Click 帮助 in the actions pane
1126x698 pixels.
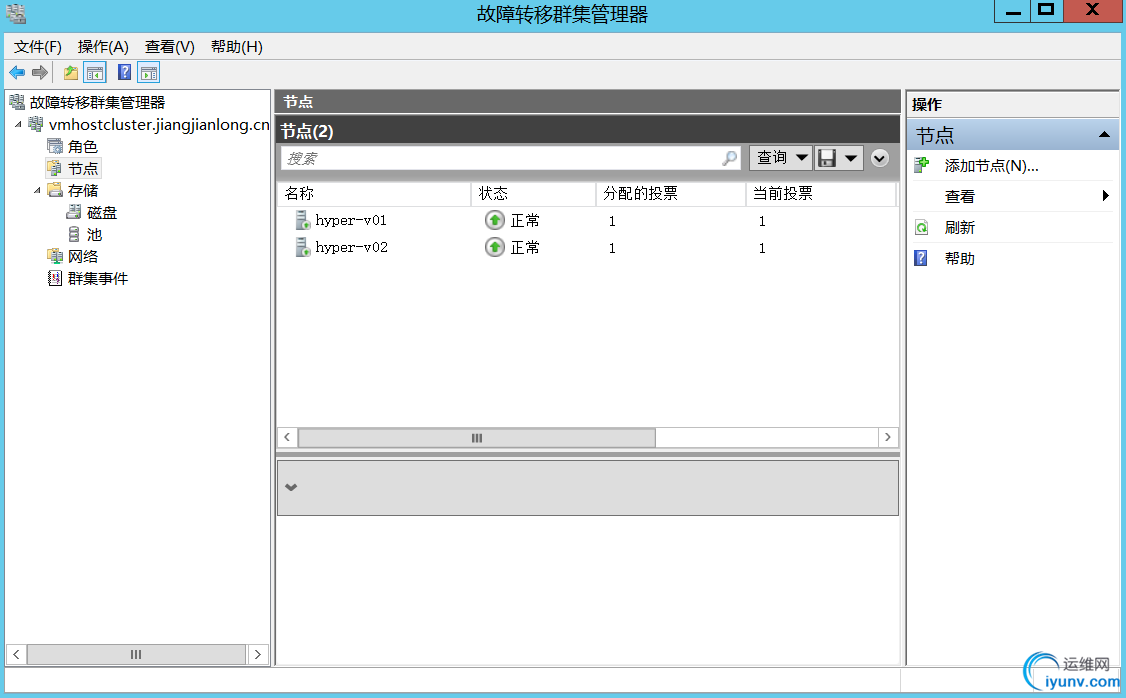tap(959, 259)
